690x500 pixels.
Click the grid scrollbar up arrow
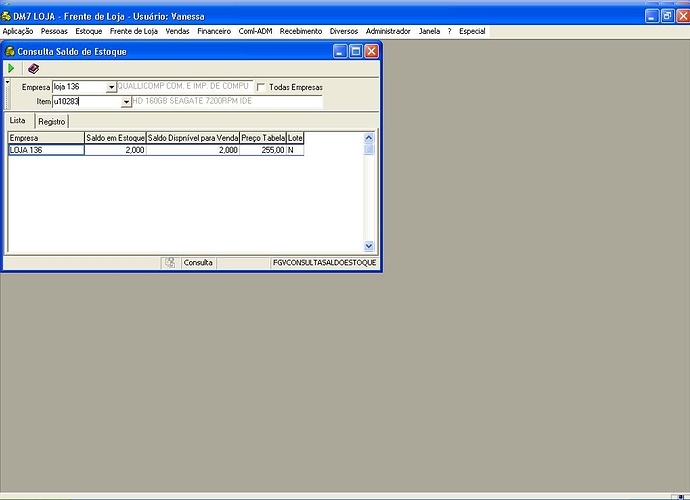click(x=369, y=138)
